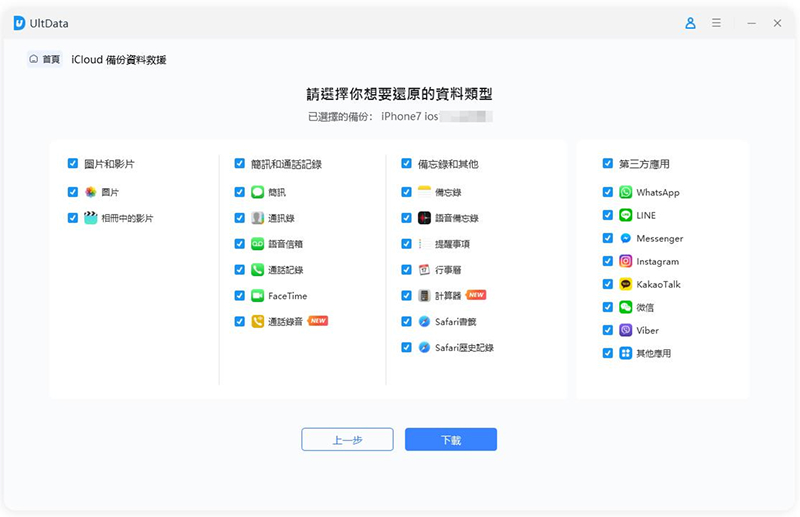800x517 pixels.
Task: Toggle the 行事曆 checkbox
Action: coord(406,269)
